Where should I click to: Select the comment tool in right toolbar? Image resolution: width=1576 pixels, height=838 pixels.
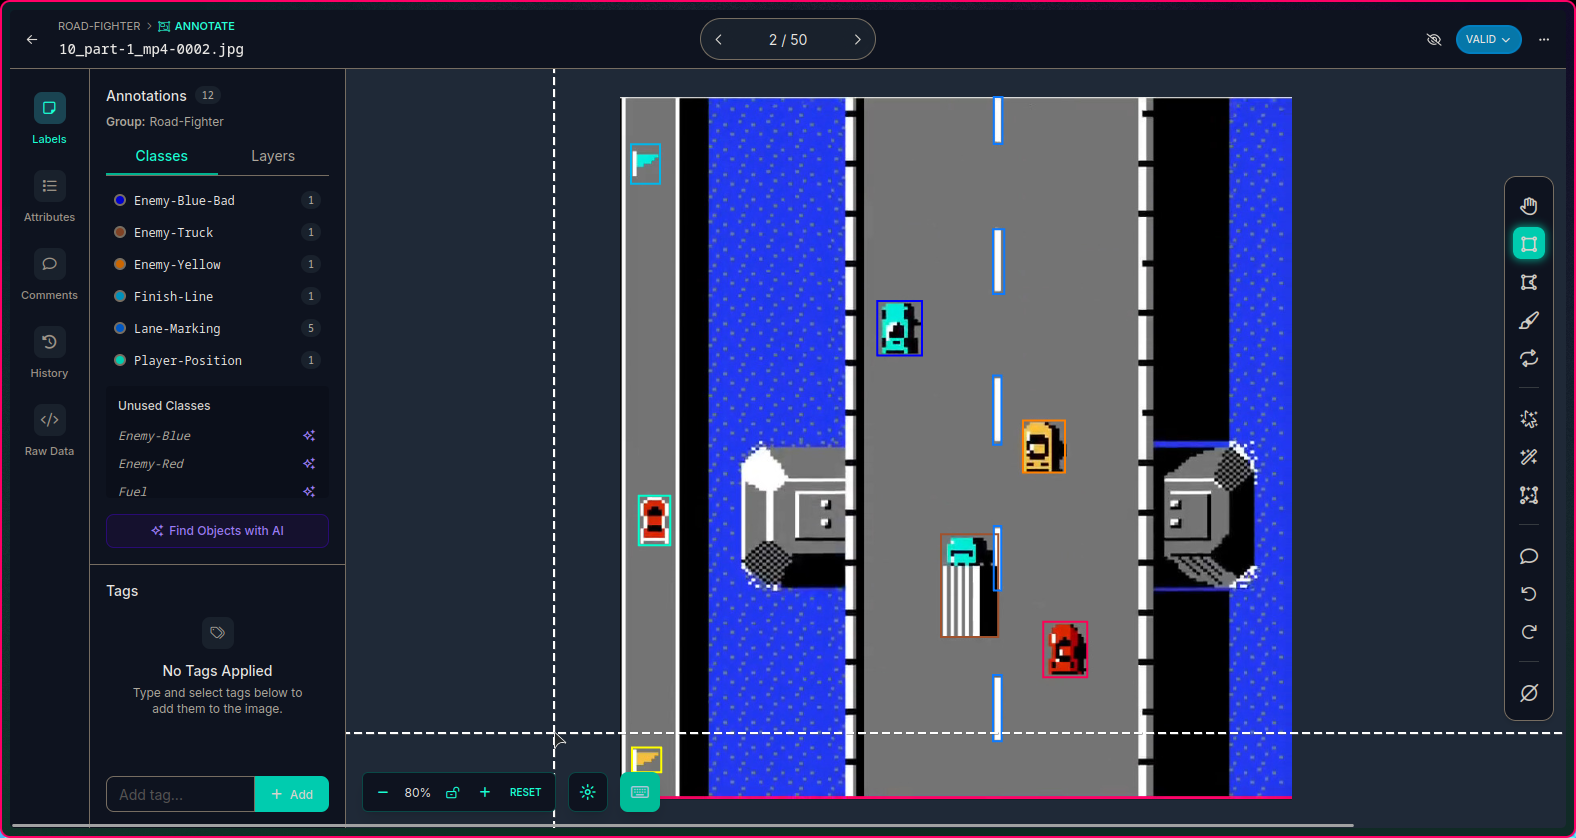tap(1529, 556)
